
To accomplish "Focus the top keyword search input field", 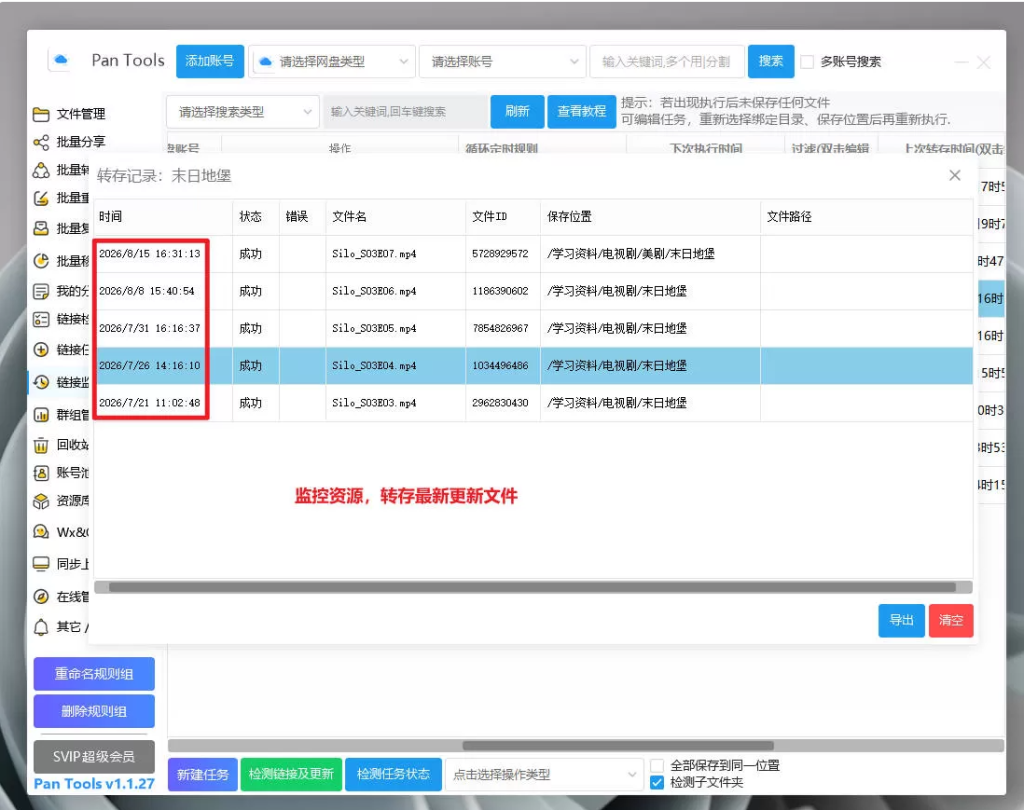I will 667,61.
